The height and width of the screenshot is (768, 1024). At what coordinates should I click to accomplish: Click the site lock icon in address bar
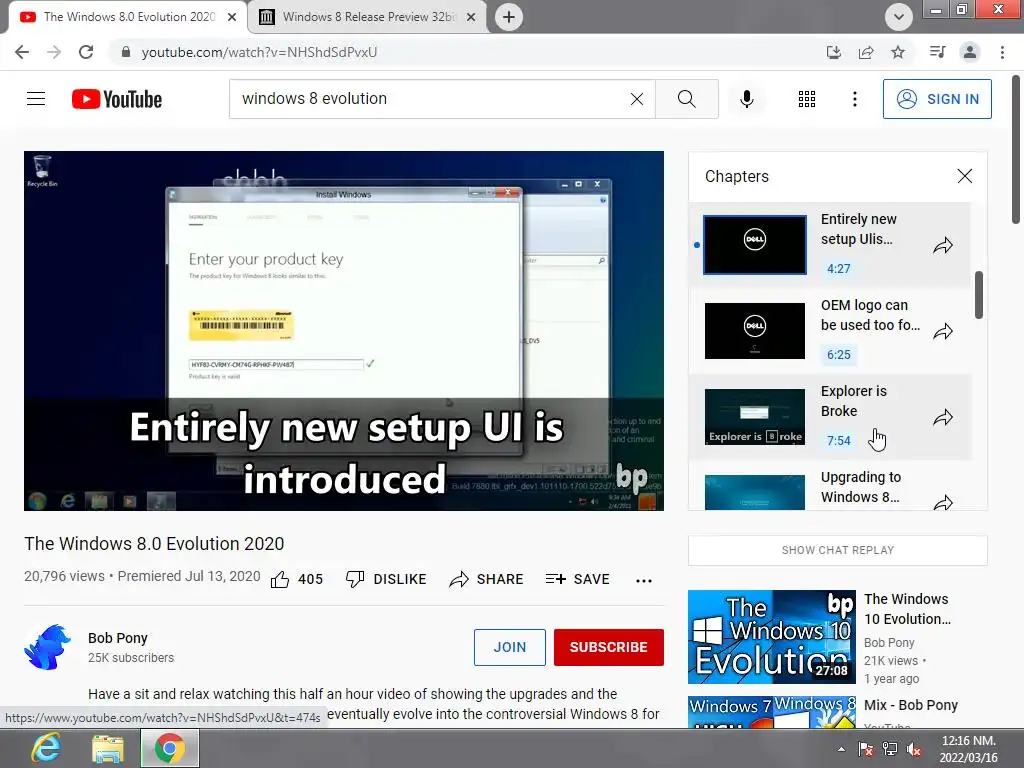pos(125,52)
